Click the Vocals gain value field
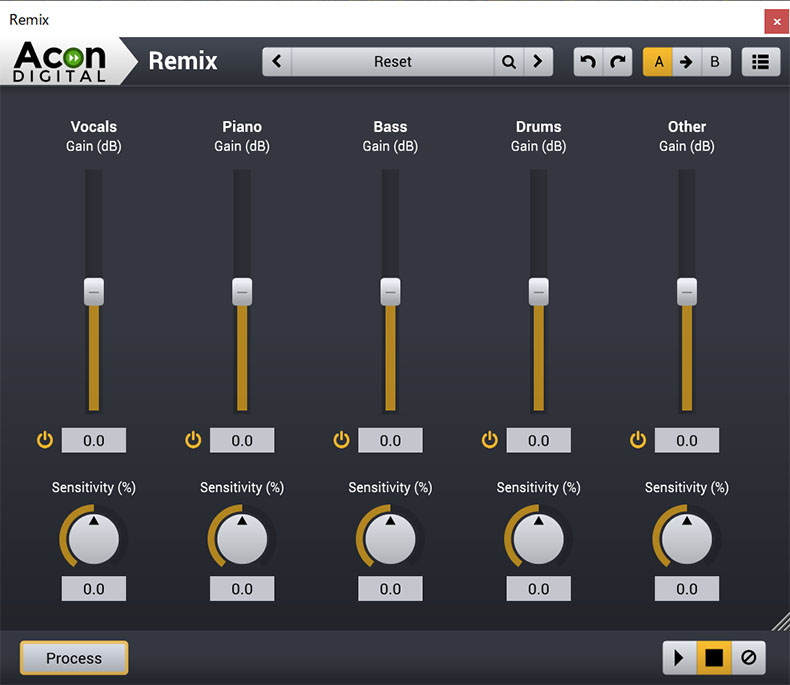This screenshot has height=685, width=790. 94,440
